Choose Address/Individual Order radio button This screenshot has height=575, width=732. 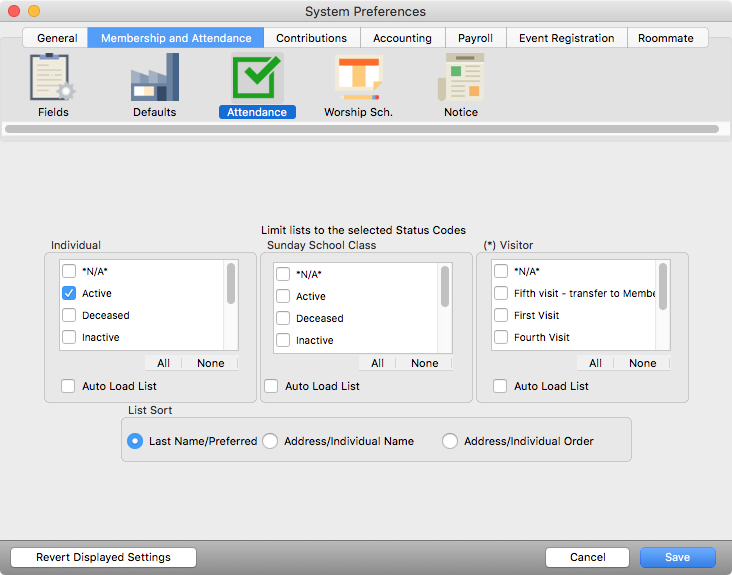[450, 441]
